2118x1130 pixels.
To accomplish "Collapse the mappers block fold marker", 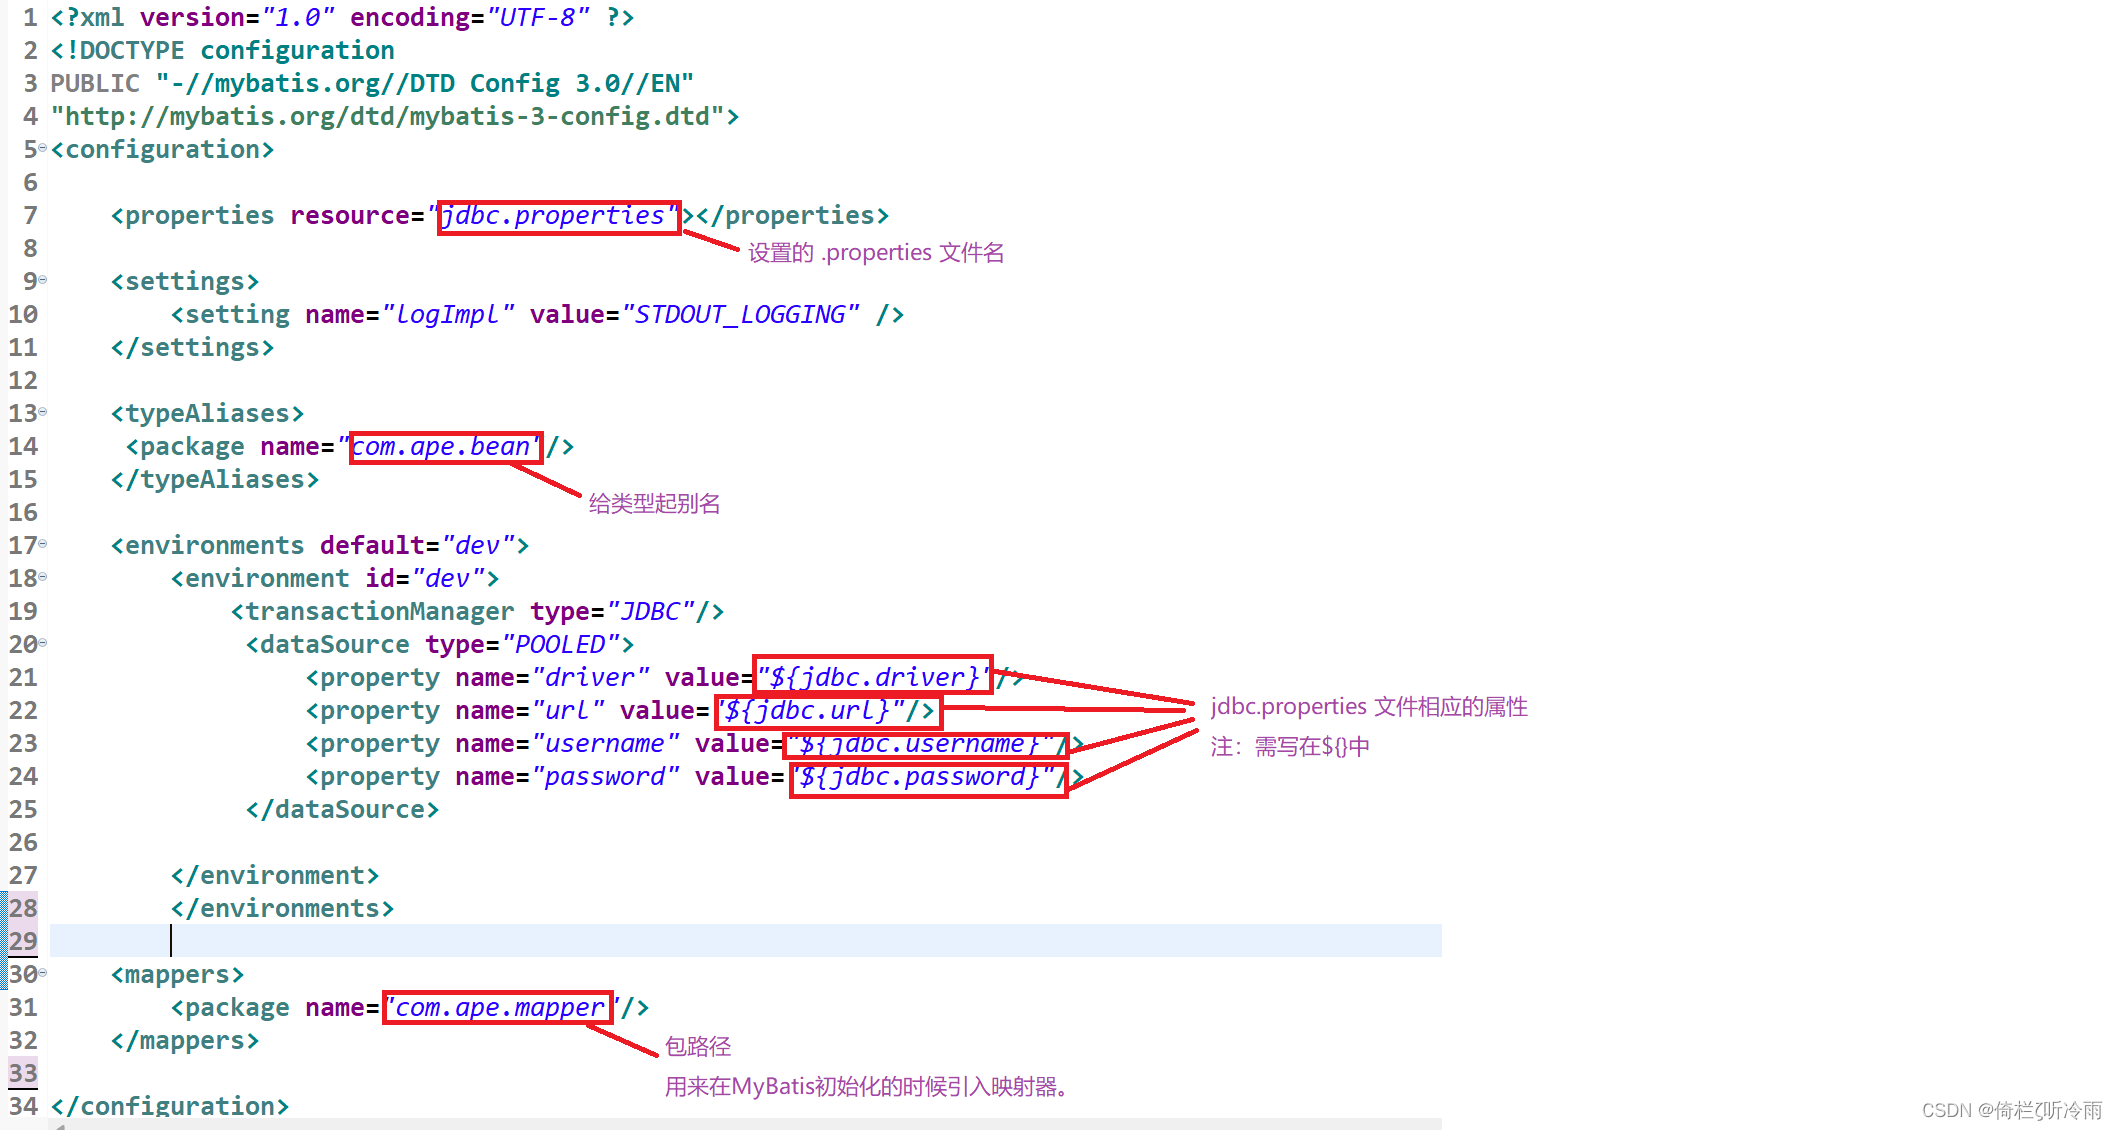I will pyautogui.click(x=43, y=973).
